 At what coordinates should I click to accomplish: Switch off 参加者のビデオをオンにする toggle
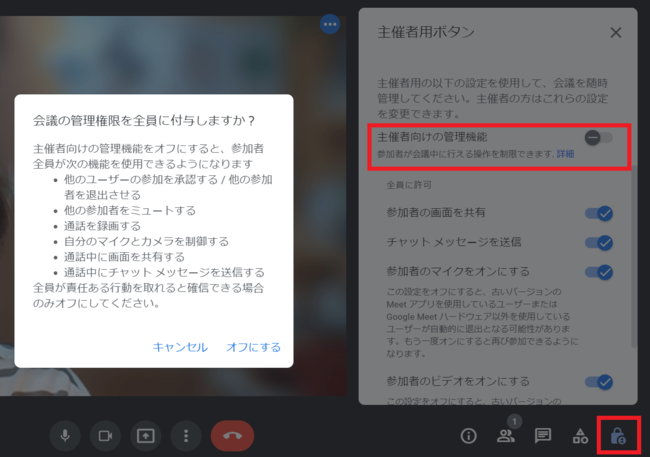click(x=599, y=381)
